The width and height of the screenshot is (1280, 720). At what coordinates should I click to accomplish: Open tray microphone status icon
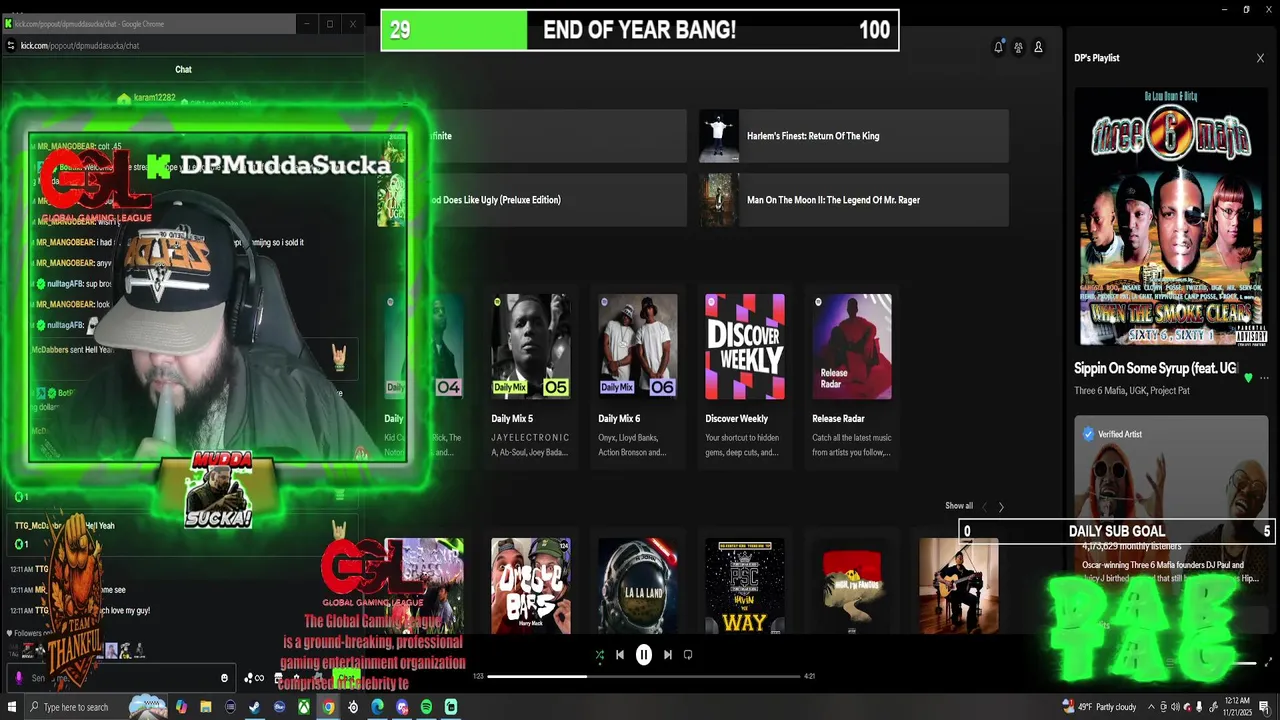coord(1199,707)
